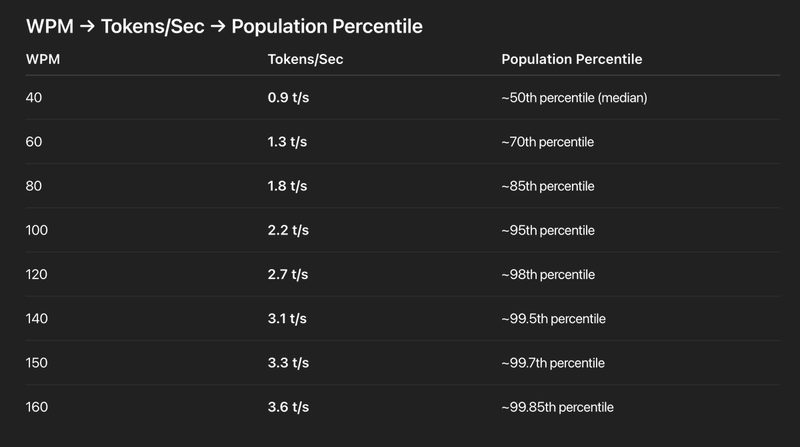Select the 2.7 t/s value
Image resolution: width=800 pixels, height=447 pixels.
pyautogui.click(x=288, y=275)
